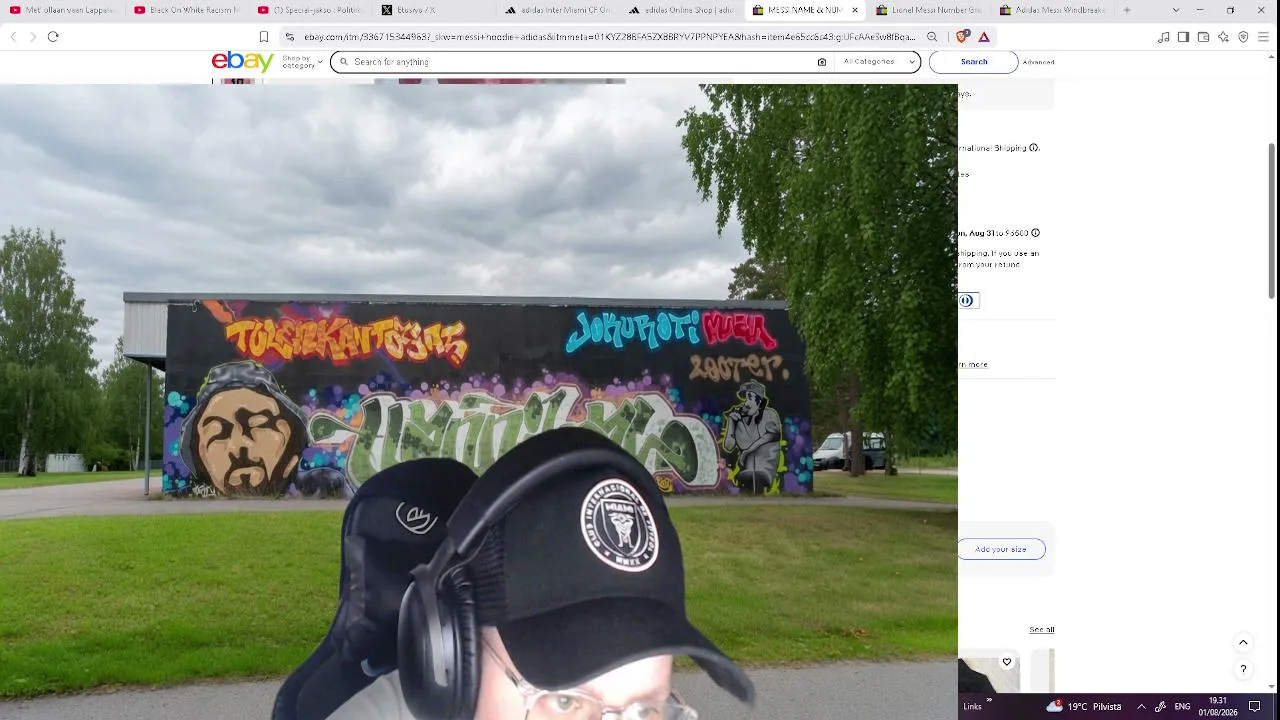Open Leo AI sparkle icon
This screenshot has height=720, width=1280.
coord(1223,37)
